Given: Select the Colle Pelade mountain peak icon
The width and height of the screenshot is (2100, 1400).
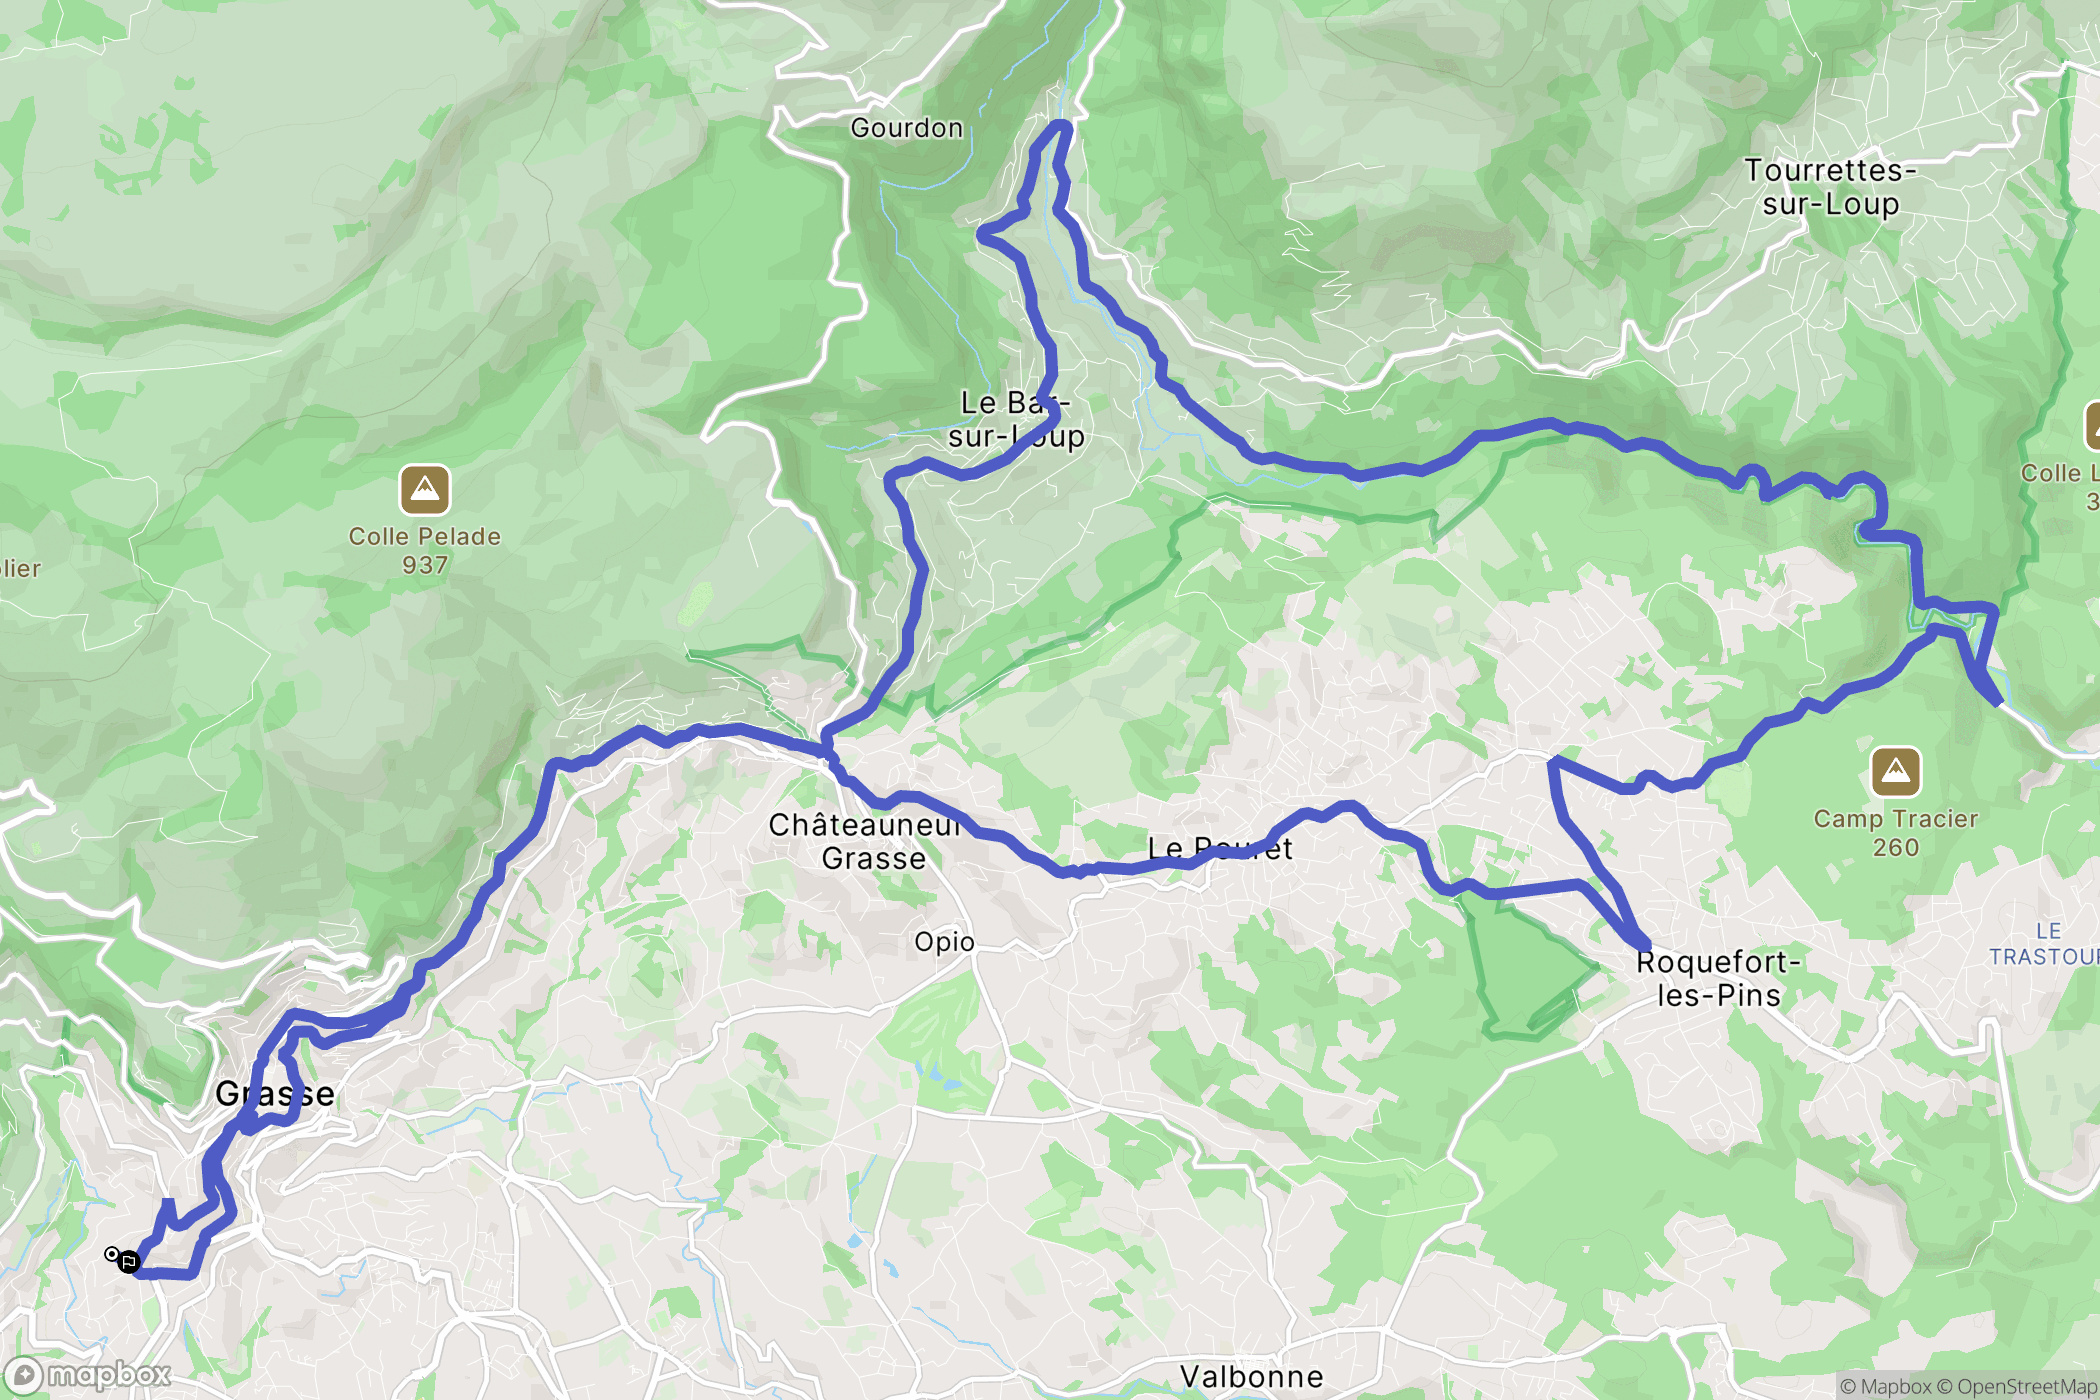Looking at the screenshot, I should (x=425, y=490).
